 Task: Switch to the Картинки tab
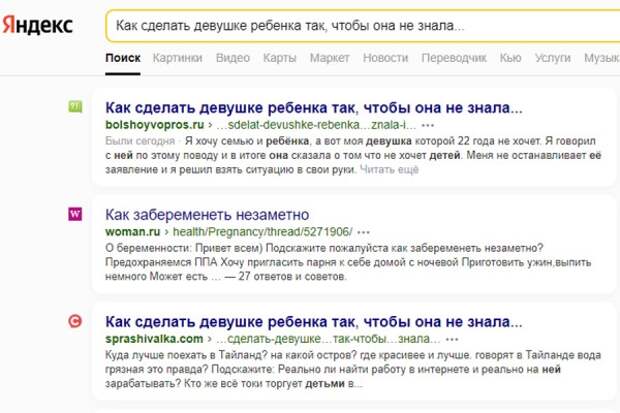pyautogui.click(x=178, y=58)
